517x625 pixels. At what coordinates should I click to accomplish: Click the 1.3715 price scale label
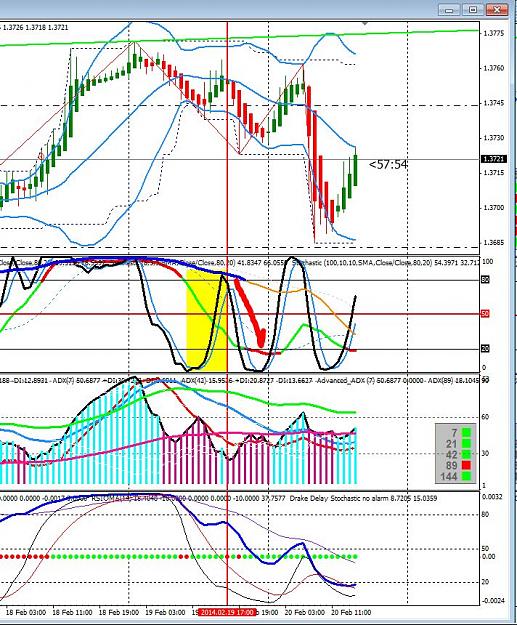(x=493, y=173)
